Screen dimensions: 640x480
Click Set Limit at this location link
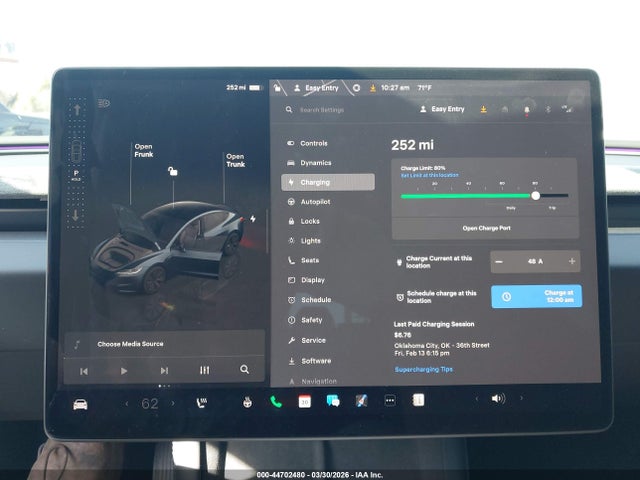pos(429,175)
